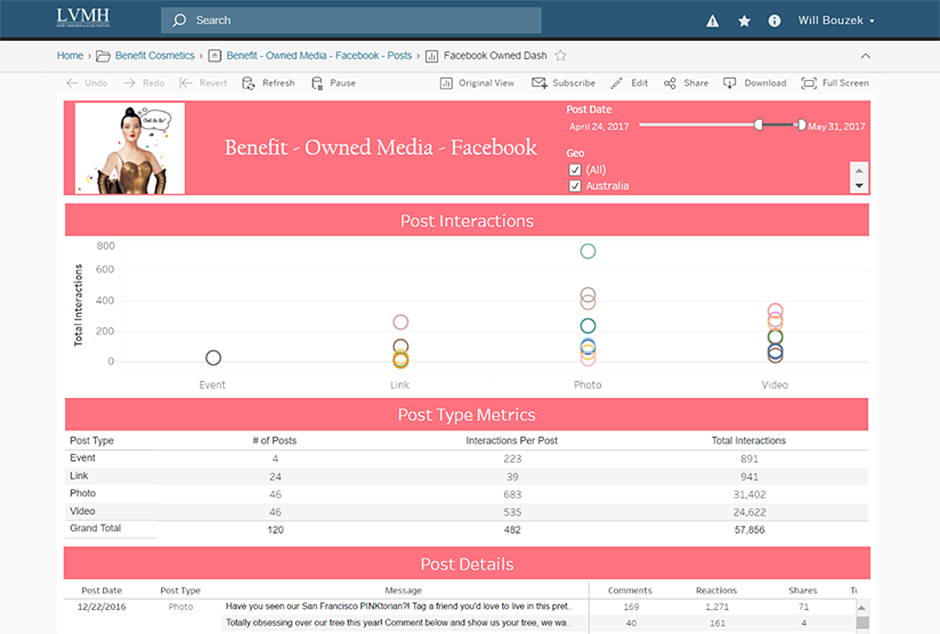Click in the Search field
The image size is (940, 634).
pos(351,20)
